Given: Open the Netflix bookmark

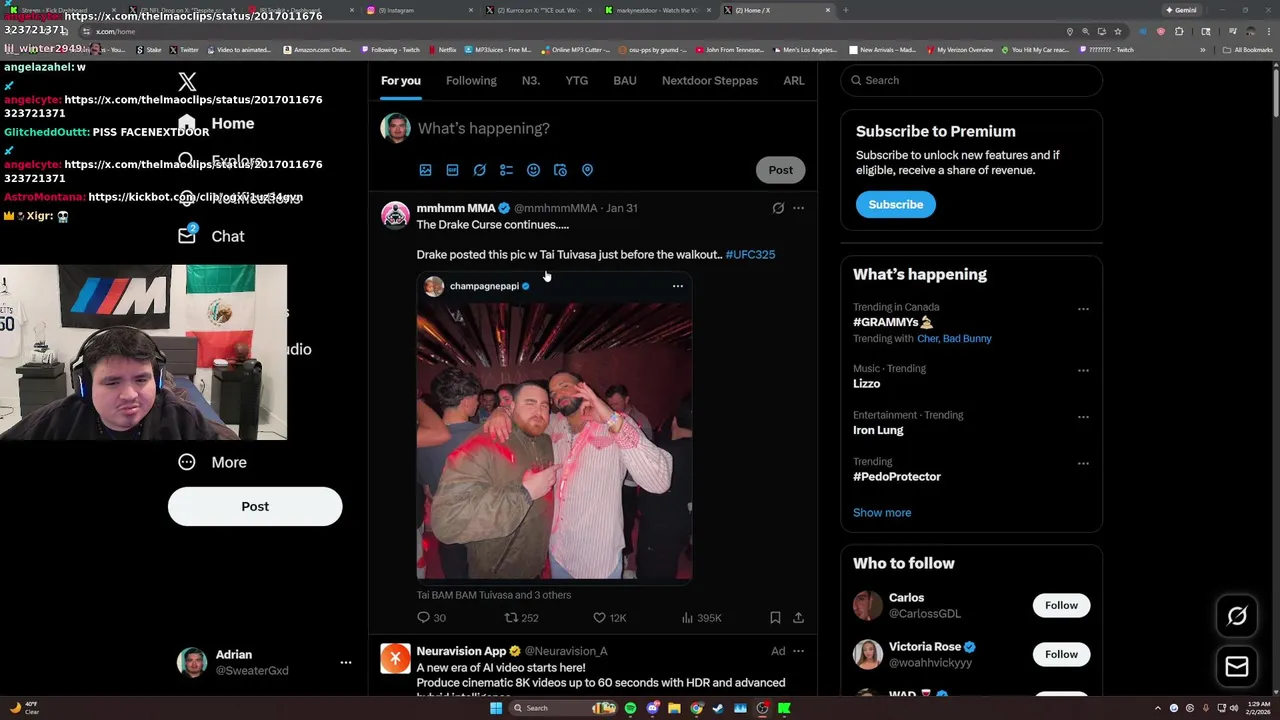Looking at the screenshot, I should point(443,49).
